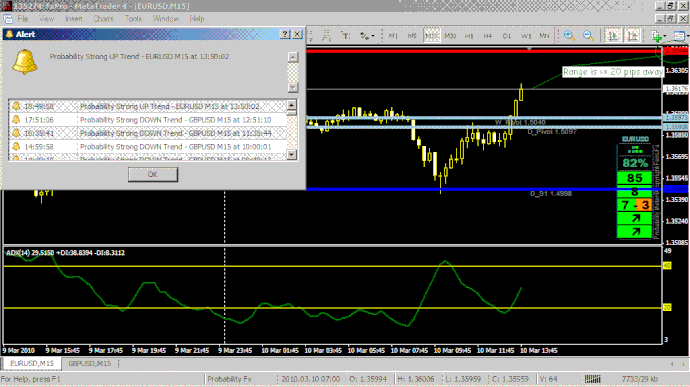Click the Probability Fx profile in status bar
The image size is (690, 387).
229,379
